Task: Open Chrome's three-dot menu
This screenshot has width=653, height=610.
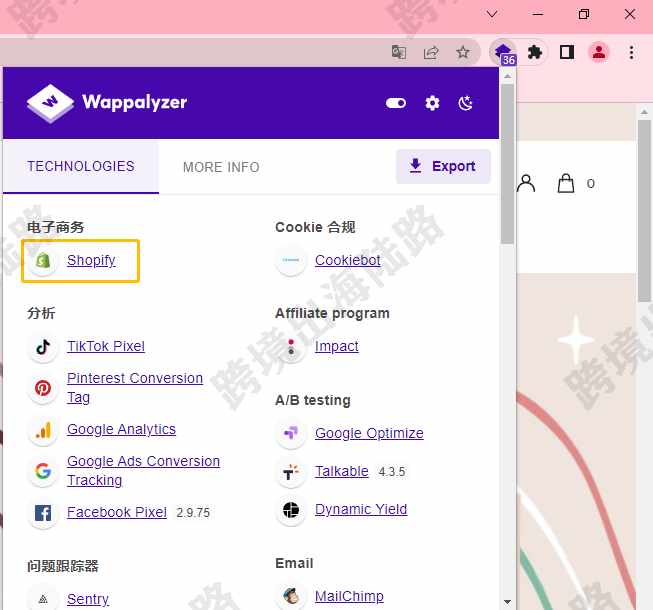Action: pyautogui.click(x=631, y=52)
